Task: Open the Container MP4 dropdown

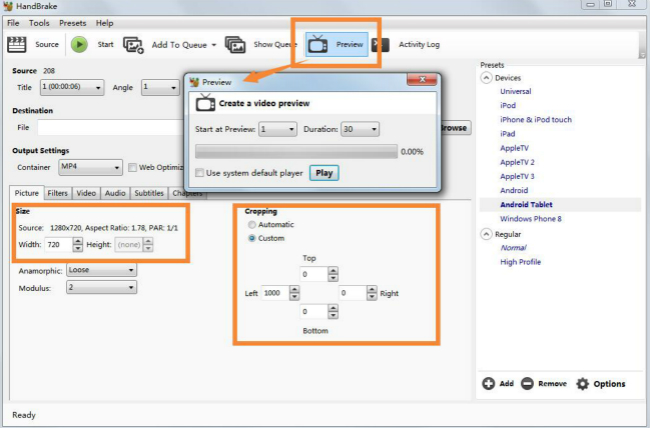Action: click(90, 167)
